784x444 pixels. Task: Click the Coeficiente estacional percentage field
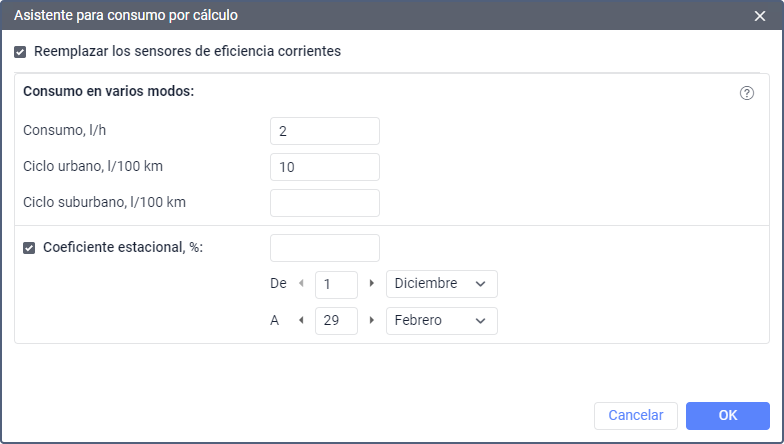(324, 248)
